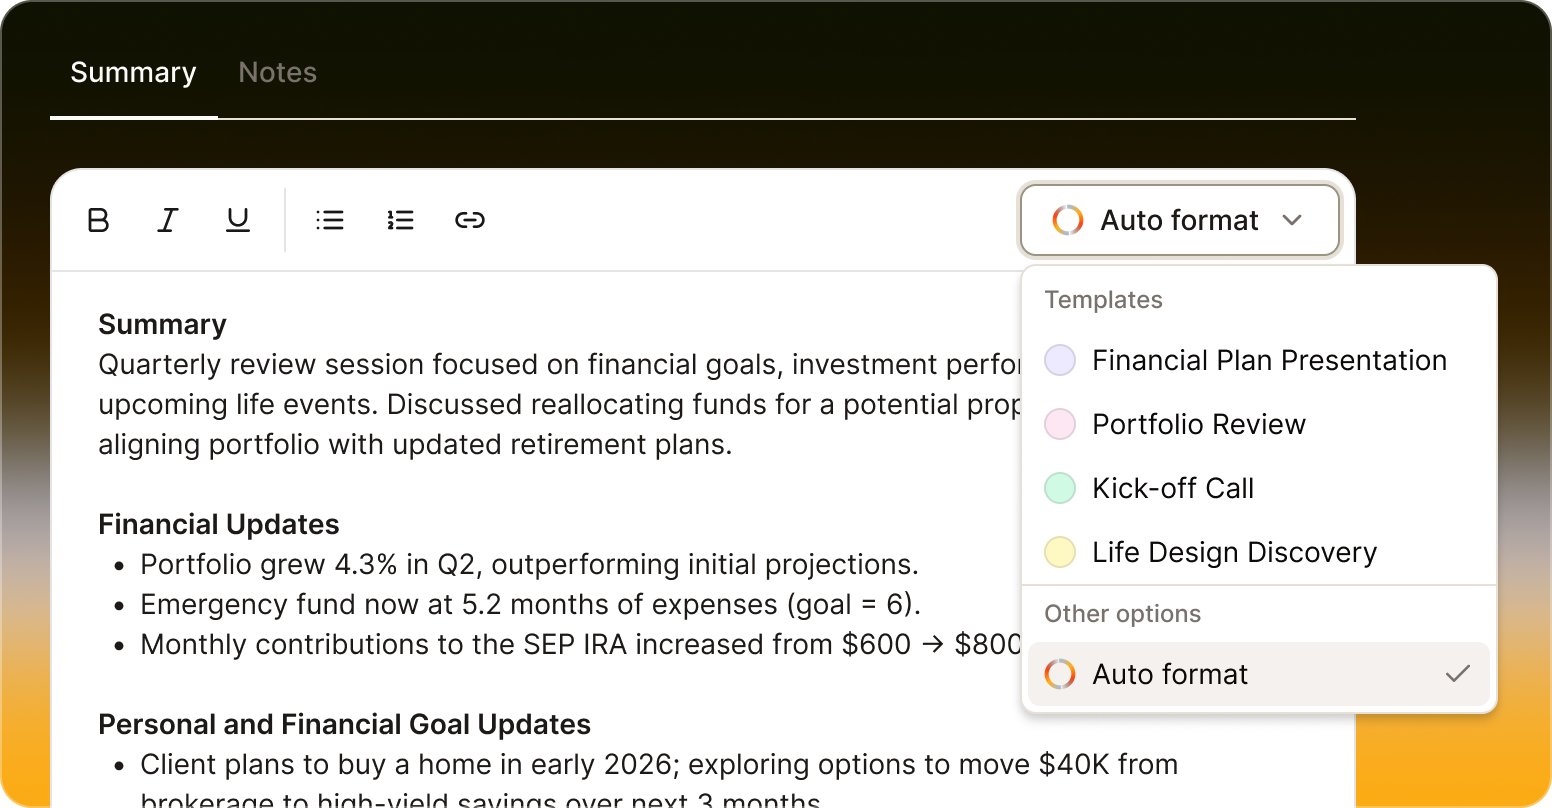Click into the Financial Updates heading text
Image resolution: width=1552 pixels, height=808 pixels.
pos(219,524)
